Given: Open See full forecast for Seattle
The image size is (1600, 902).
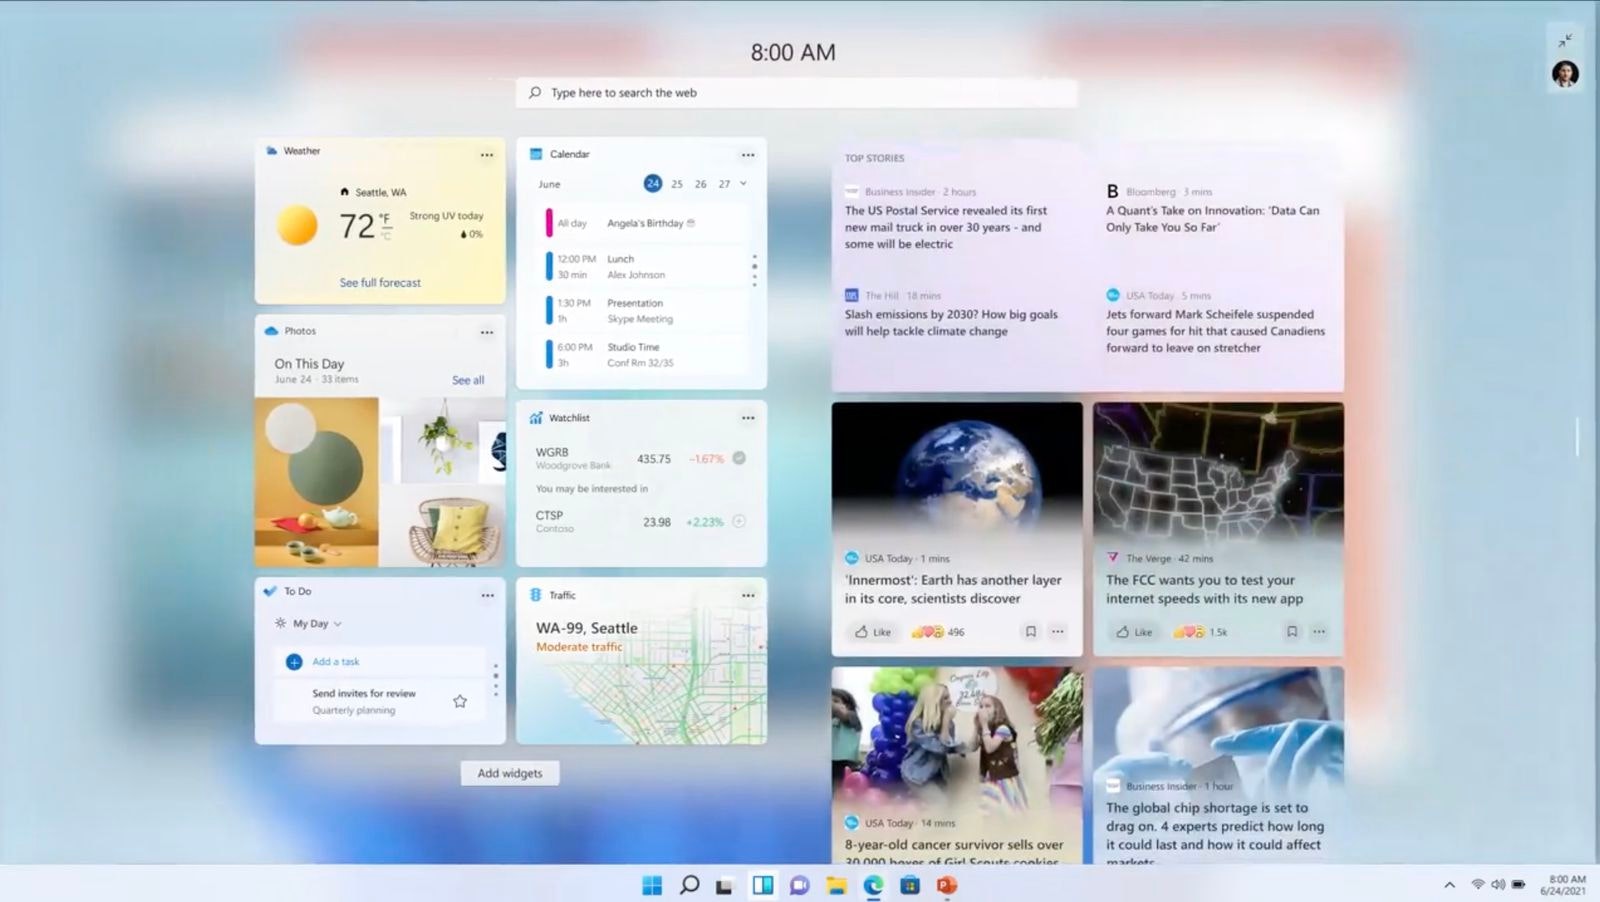Looking at the screenshot, I should pyautogui.click(x=380, y=282).
